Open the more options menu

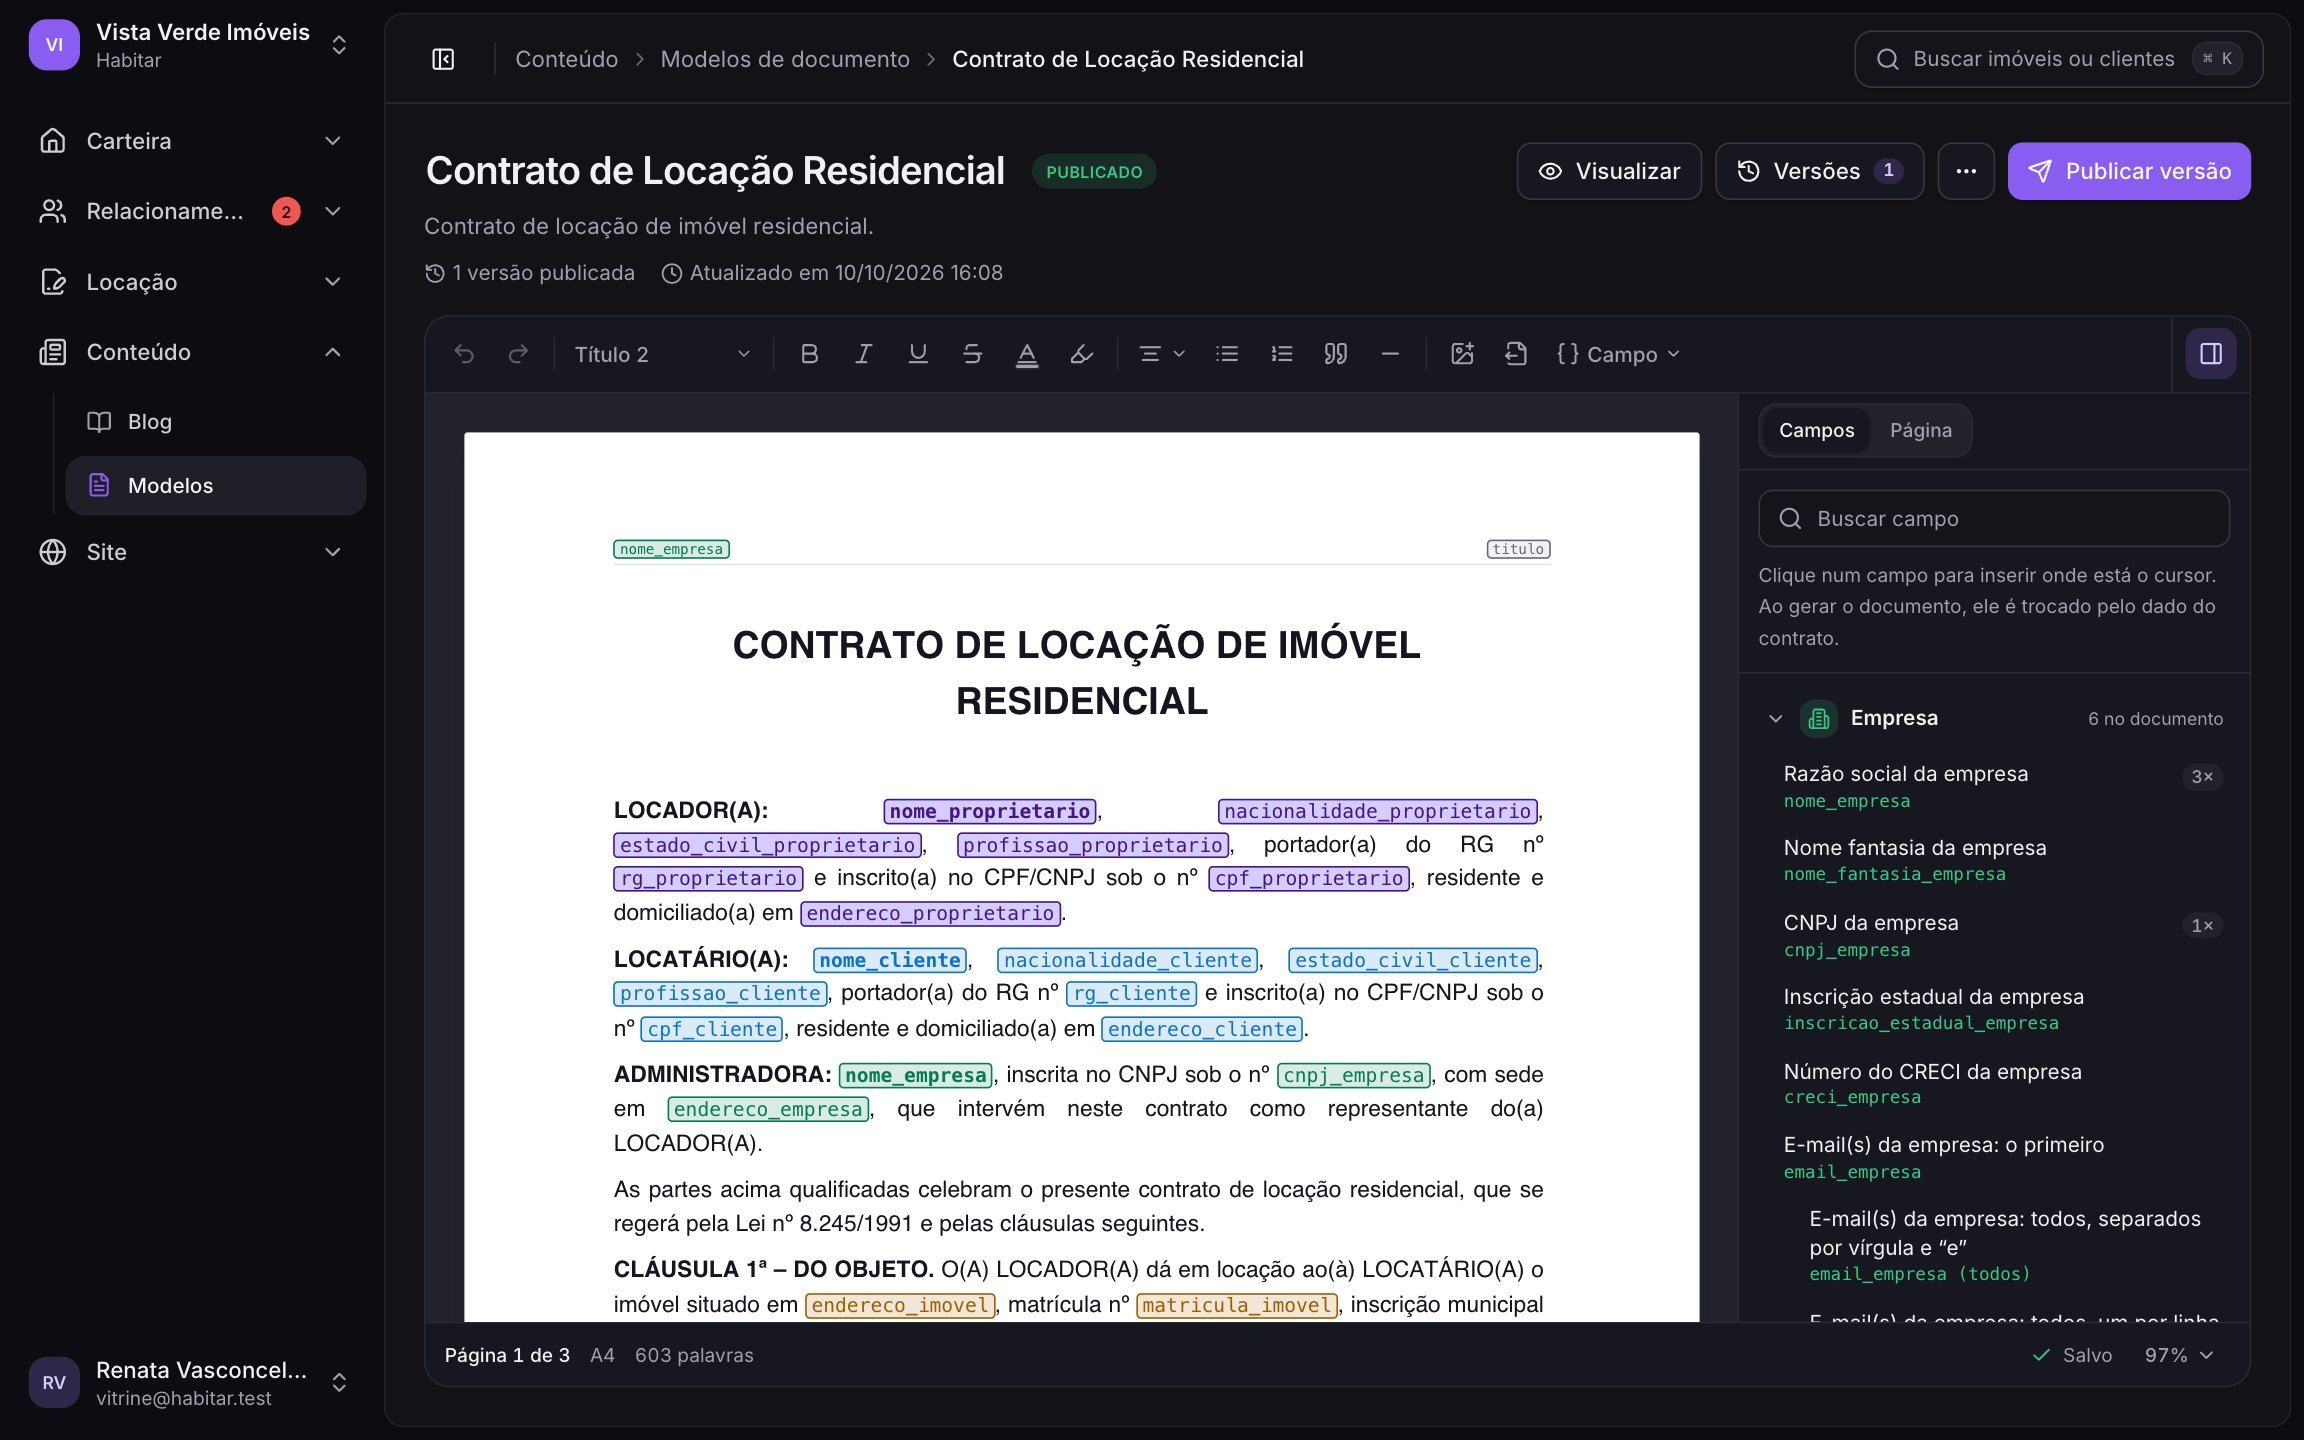pyautogui.click(x=1965, y=171)
